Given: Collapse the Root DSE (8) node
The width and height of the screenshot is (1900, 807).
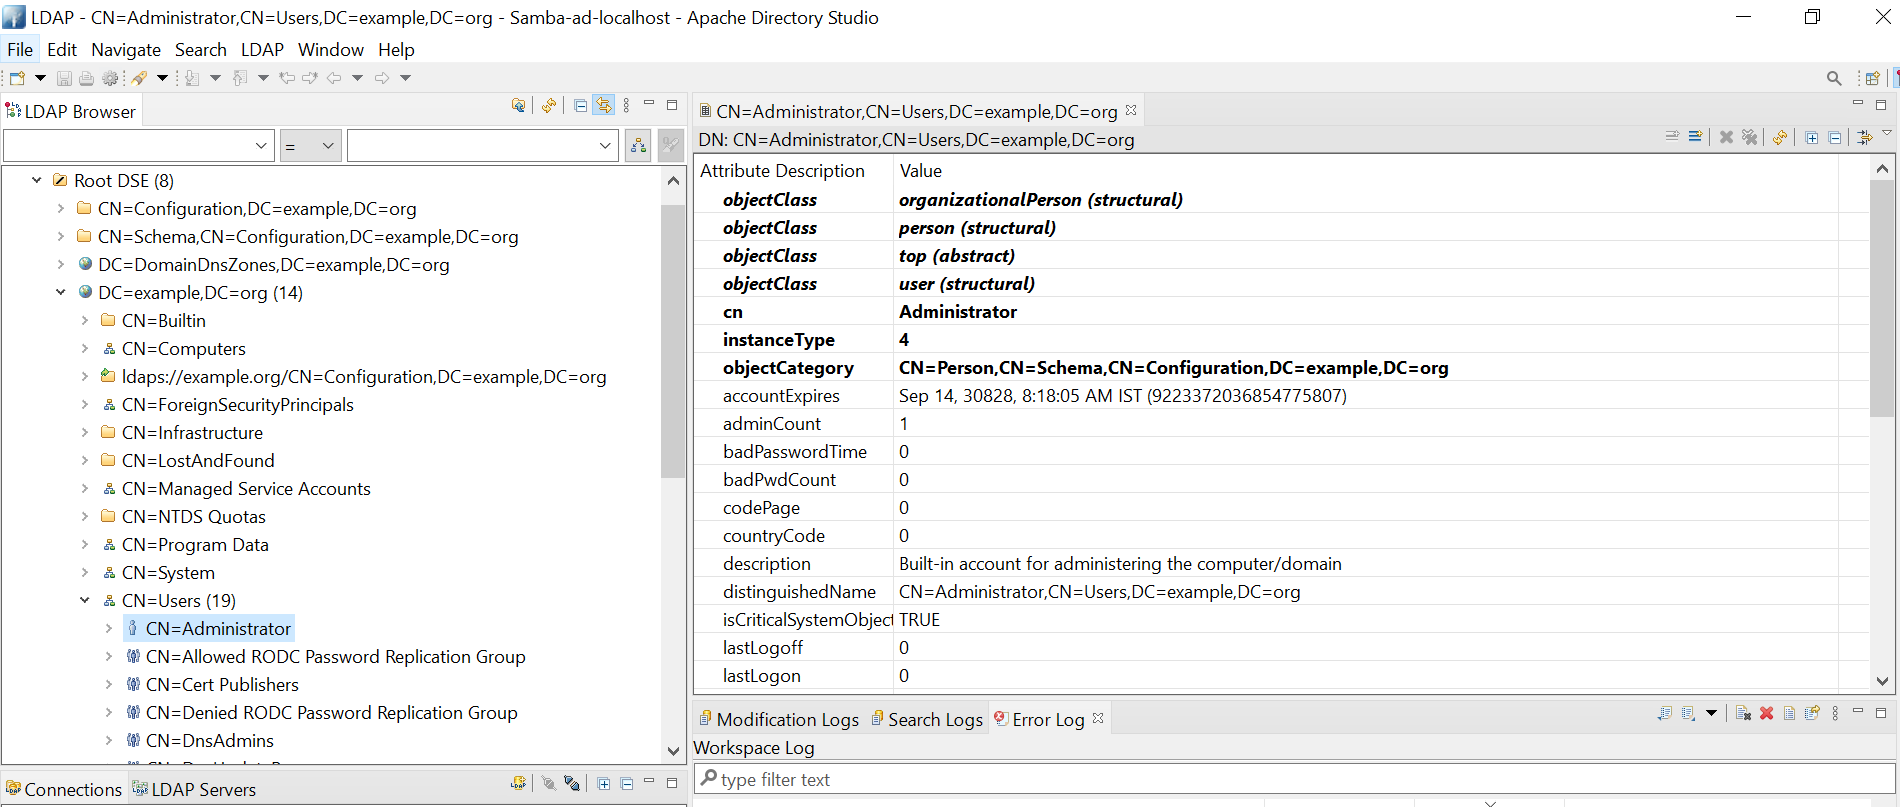Looking at the screenshot, I should point(37,180).
